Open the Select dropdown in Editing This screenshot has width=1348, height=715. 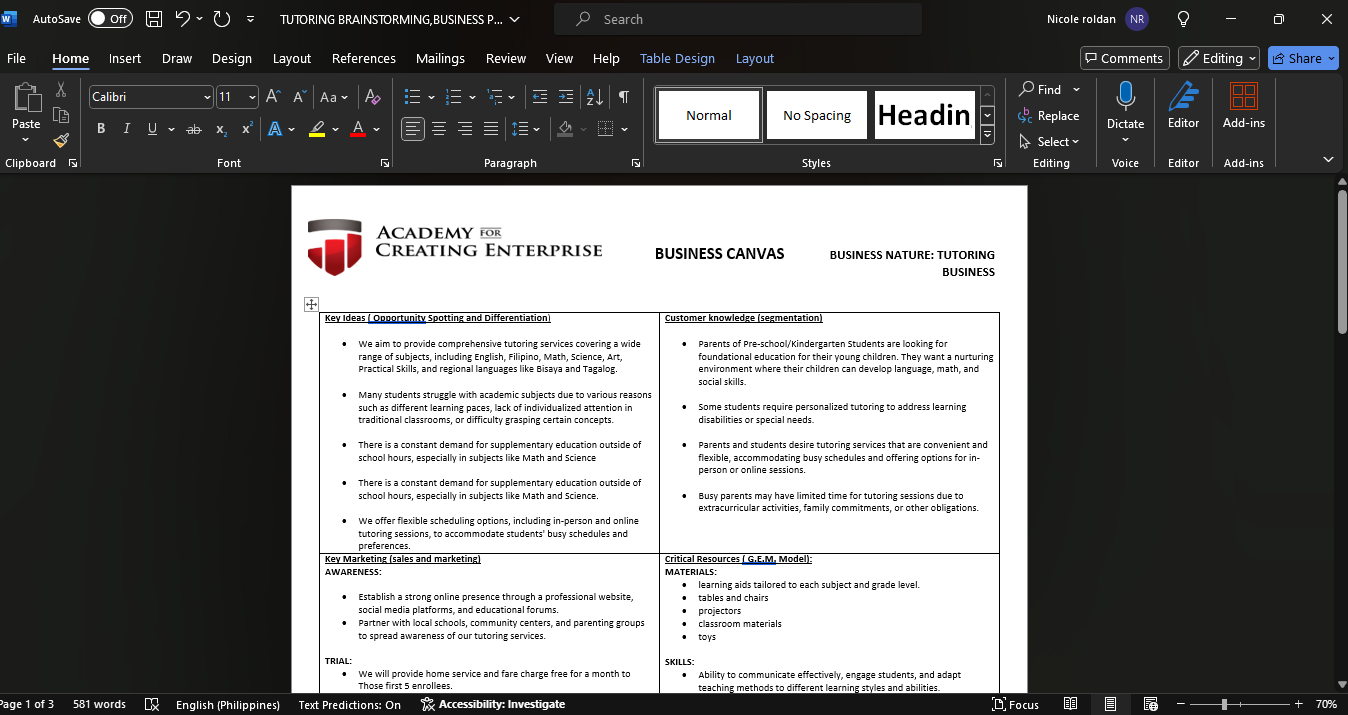(x=1049, y=142)
